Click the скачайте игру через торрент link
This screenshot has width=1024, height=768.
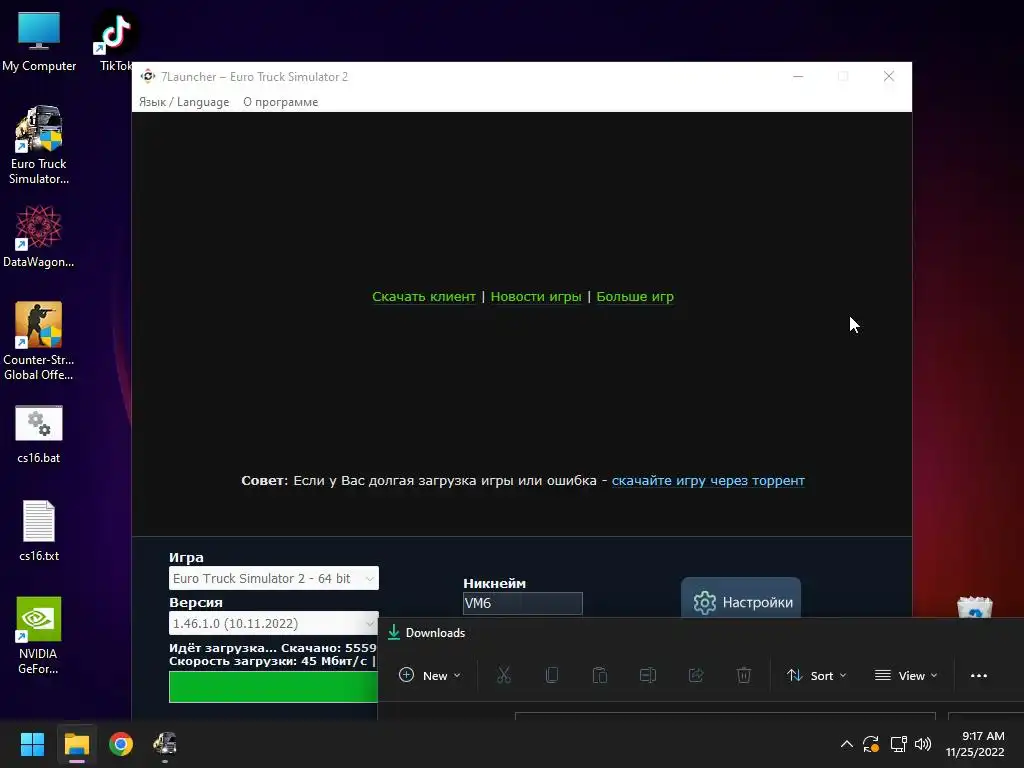708,481
